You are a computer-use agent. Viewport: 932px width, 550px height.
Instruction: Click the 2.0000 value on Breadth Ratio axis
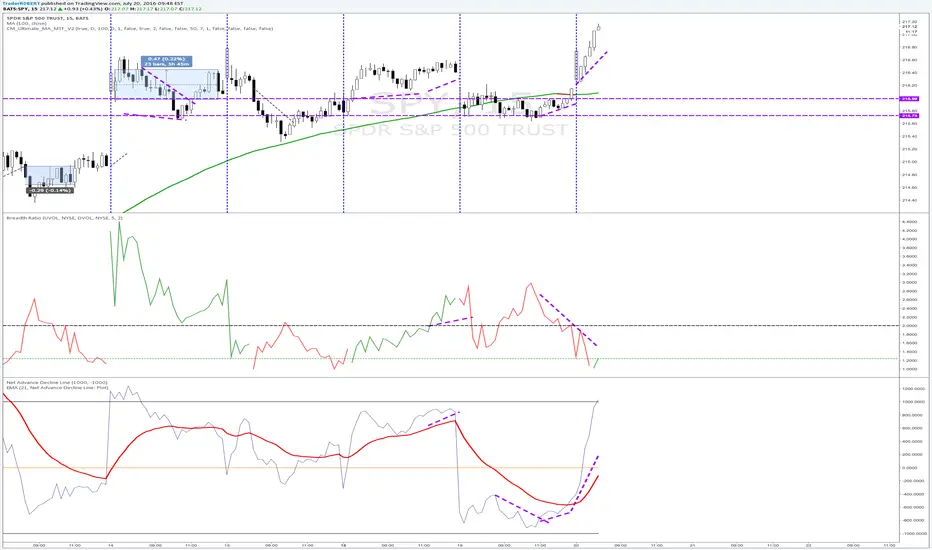[x=909, y=326]
